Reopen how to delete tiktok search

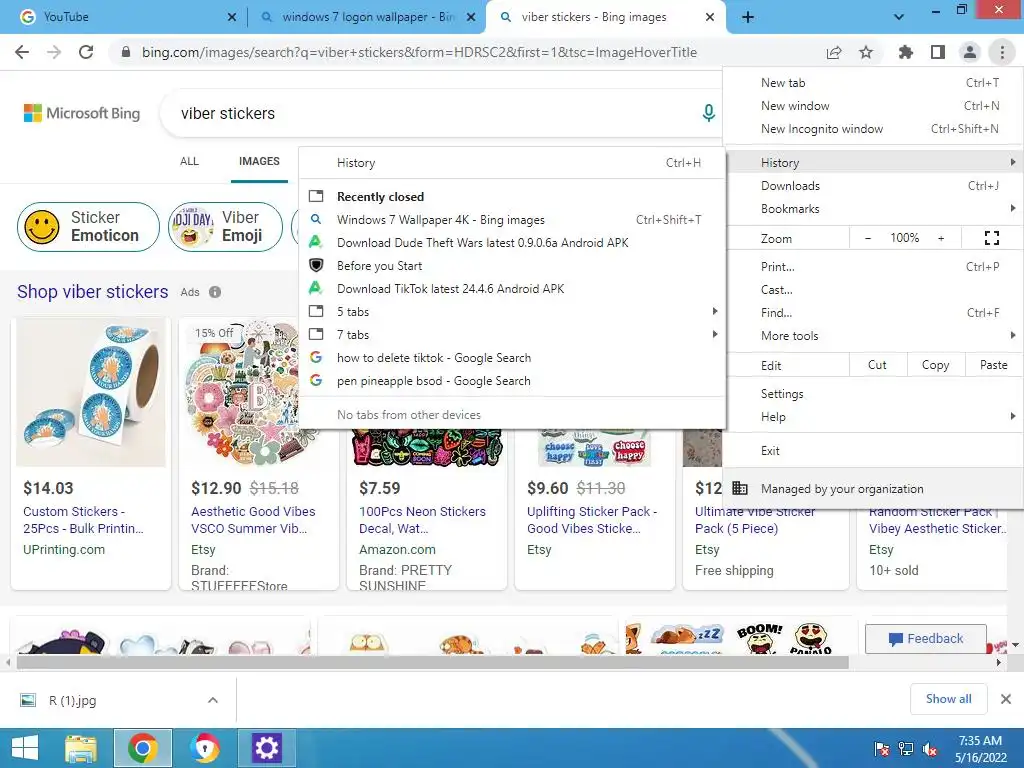512,358
